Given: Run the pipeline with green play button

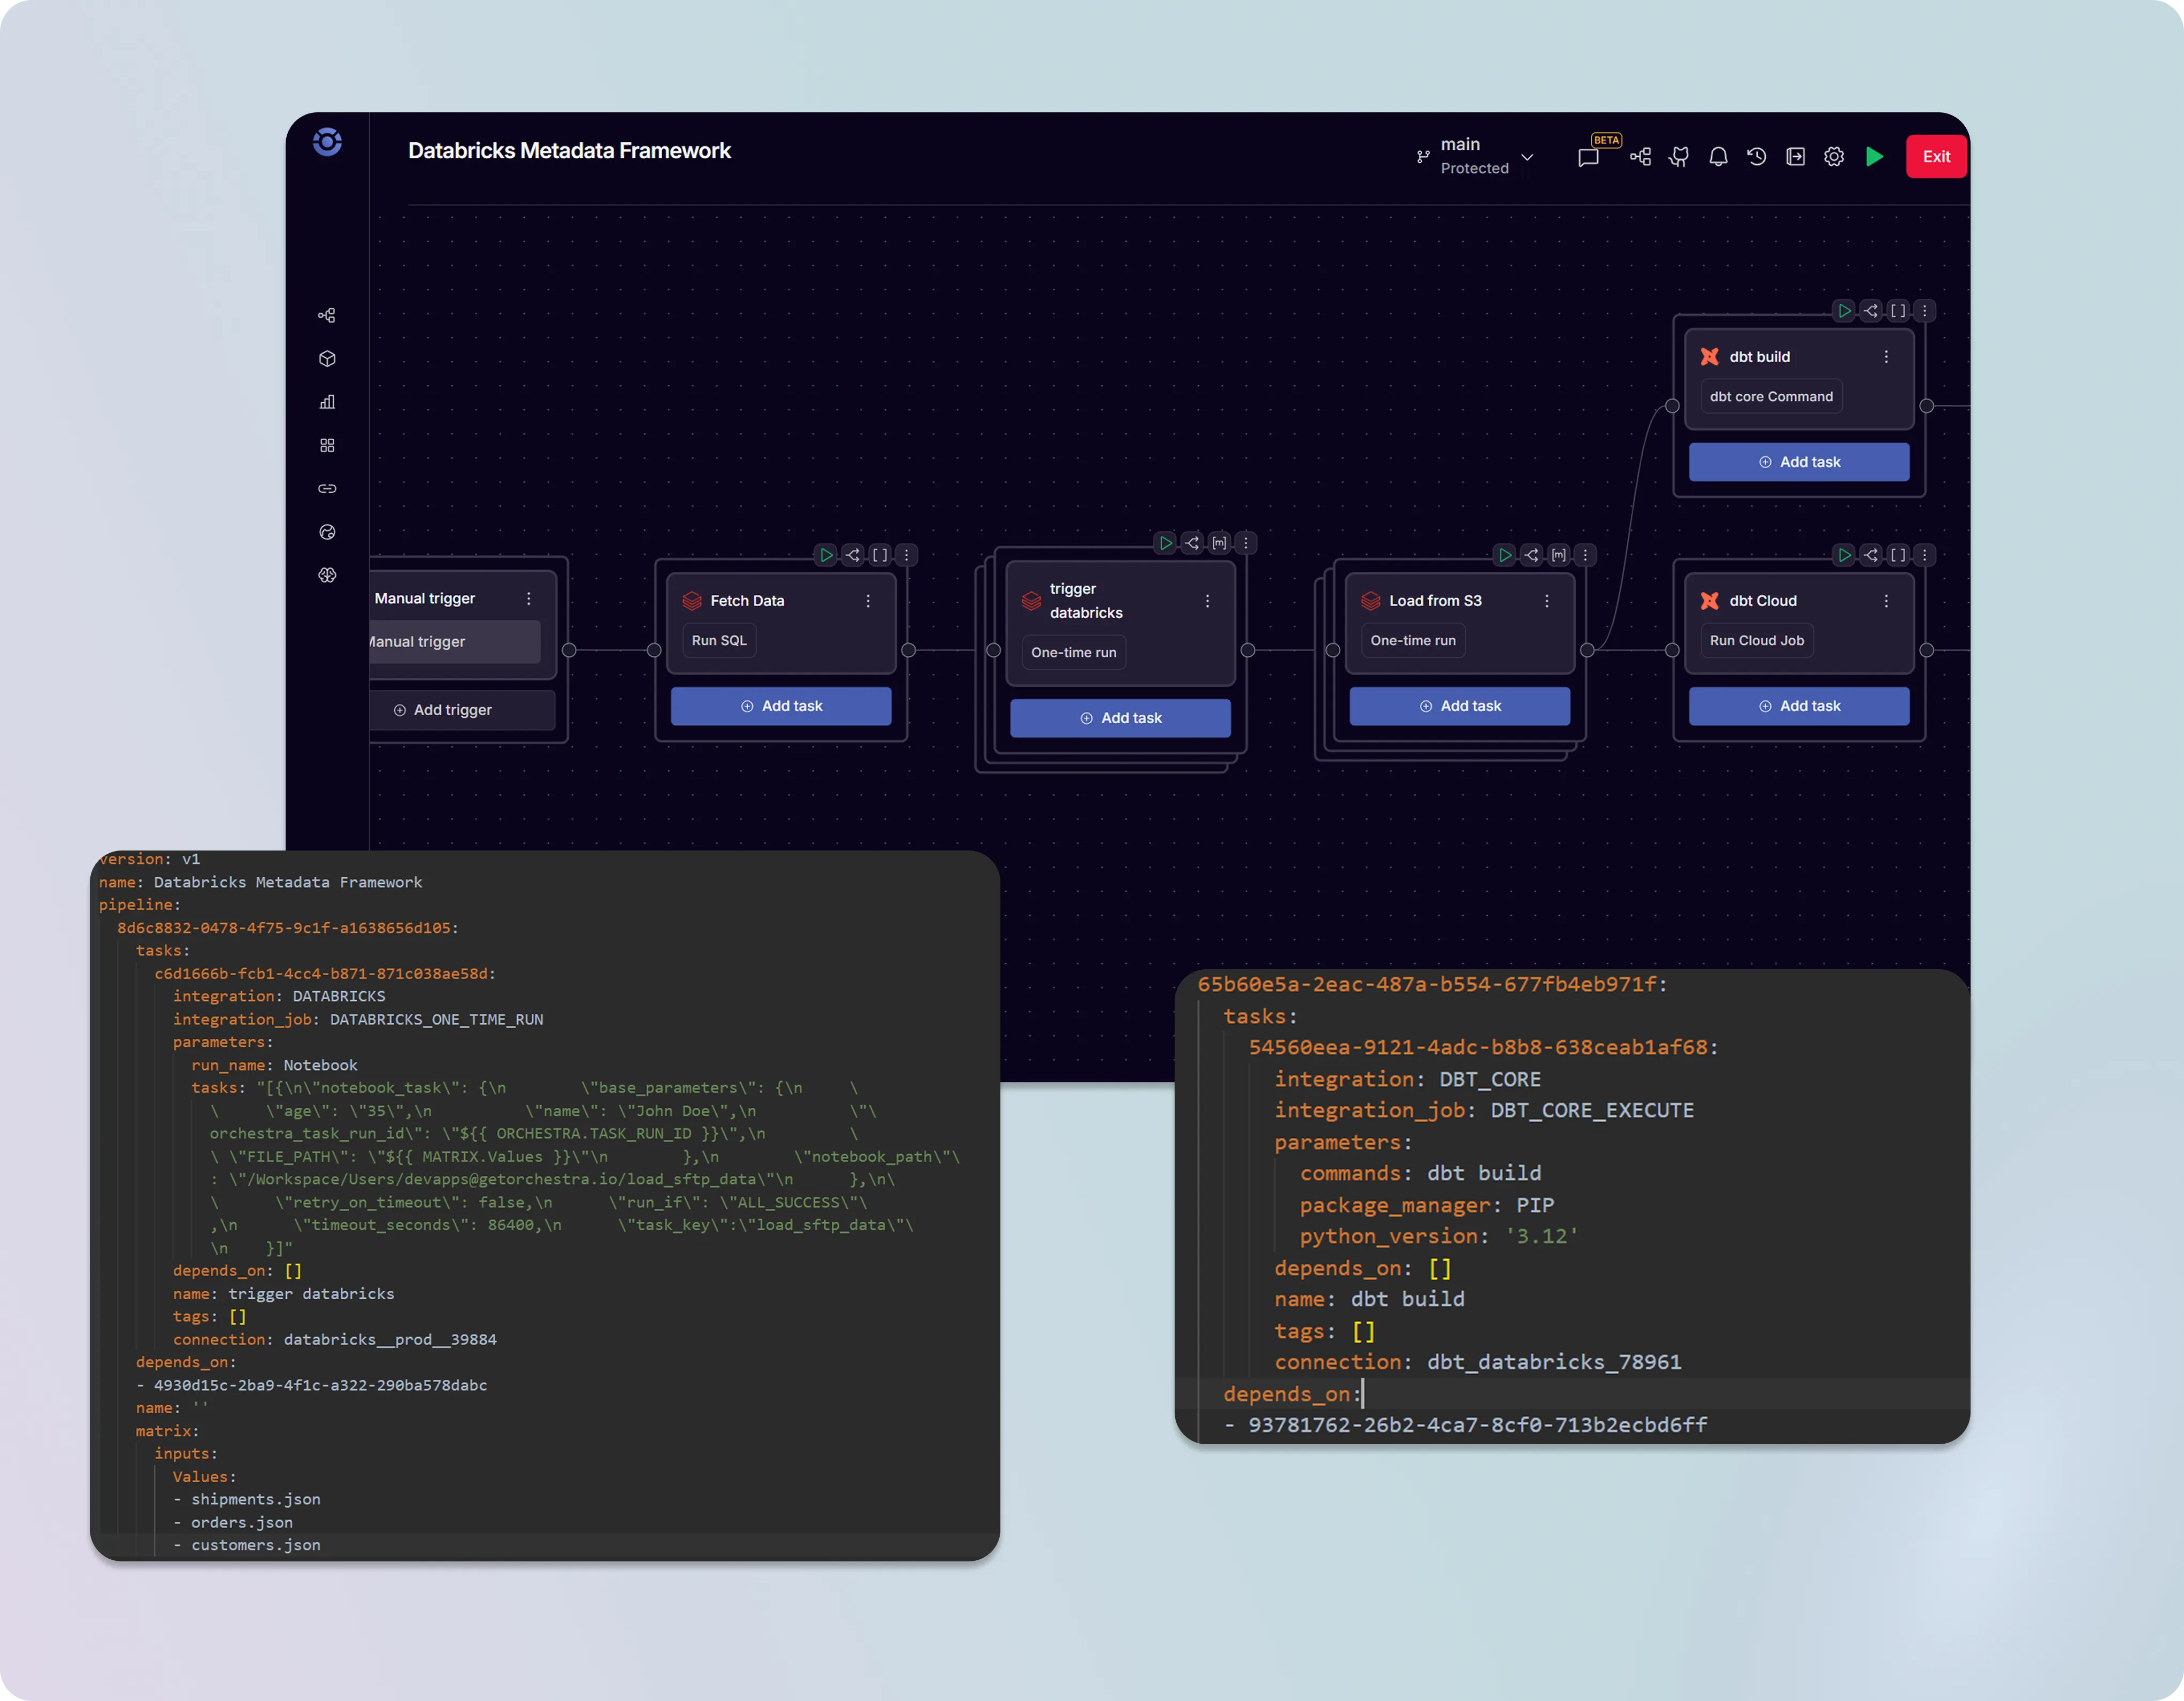Looking at the screenshot, I should pos(1874,157).
